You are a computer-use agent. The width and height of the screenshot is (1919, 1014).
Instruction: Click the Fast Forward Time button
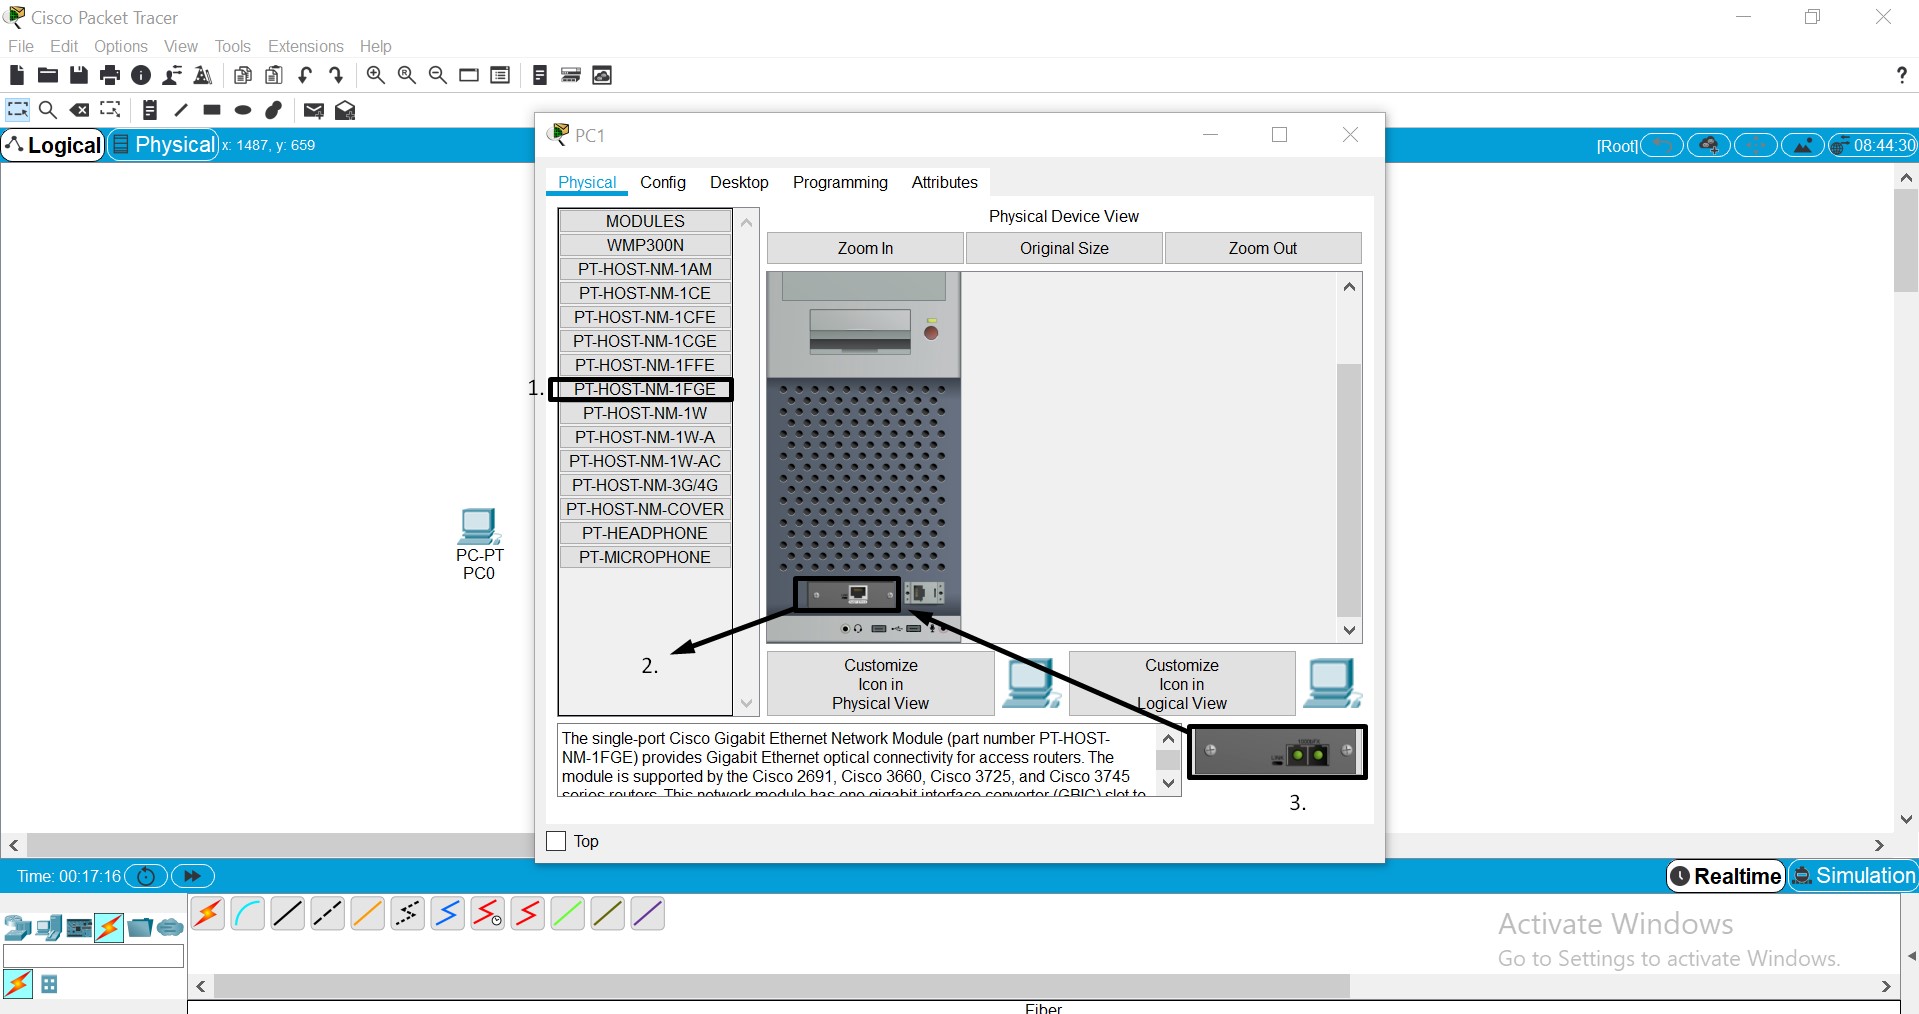coord(192,876)
